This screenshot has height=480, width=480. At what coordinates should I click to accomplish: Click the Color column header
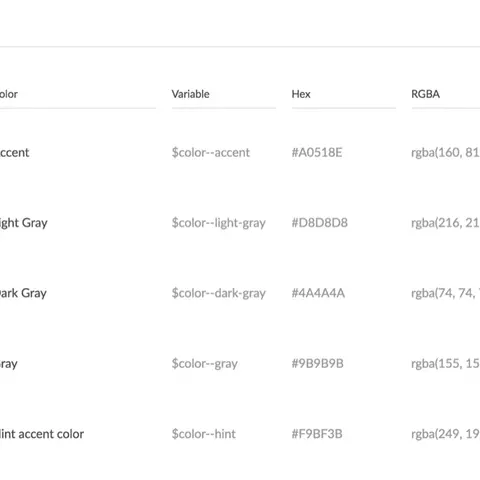point(9,94)
